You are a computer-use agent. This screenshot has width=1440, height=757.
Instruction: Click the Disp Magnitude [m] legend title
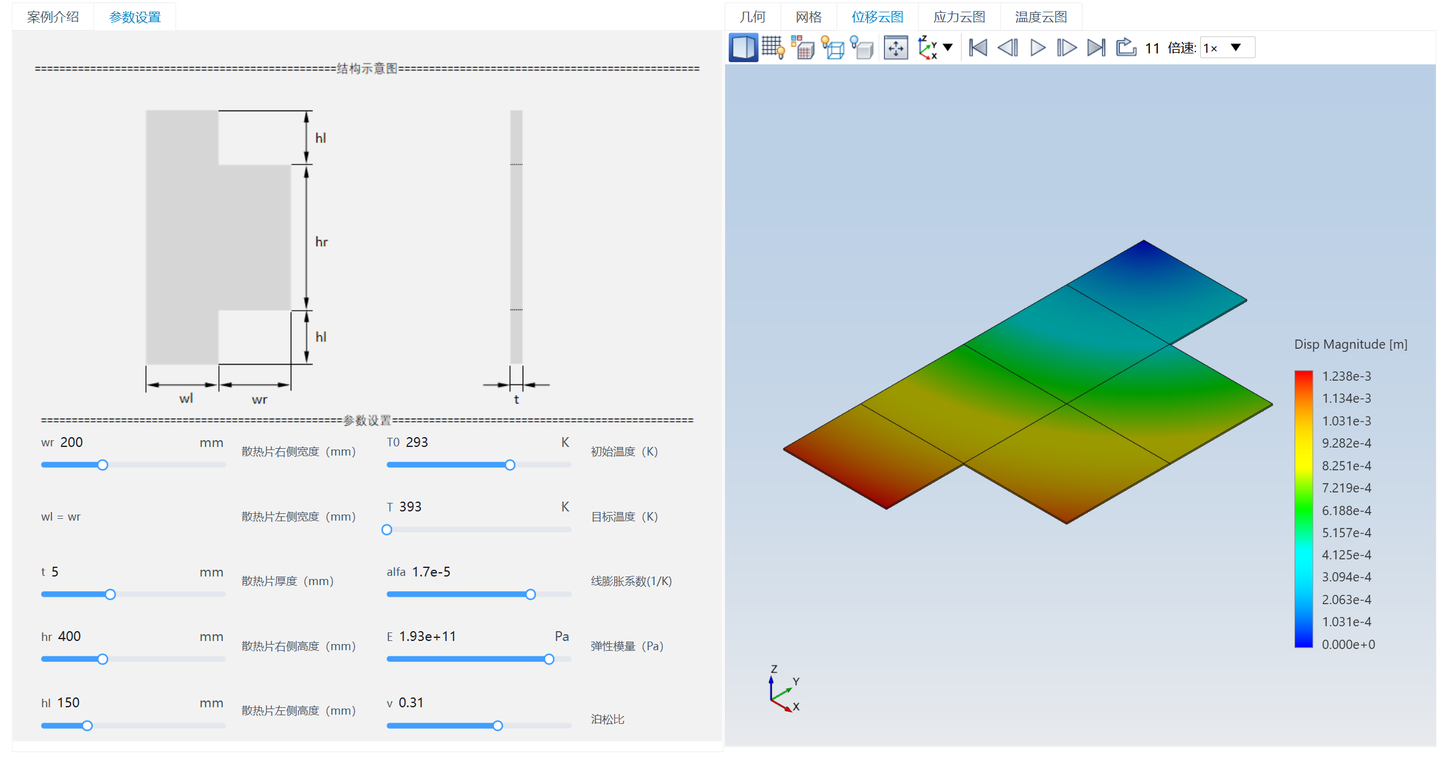click(x=1351, y=345)
